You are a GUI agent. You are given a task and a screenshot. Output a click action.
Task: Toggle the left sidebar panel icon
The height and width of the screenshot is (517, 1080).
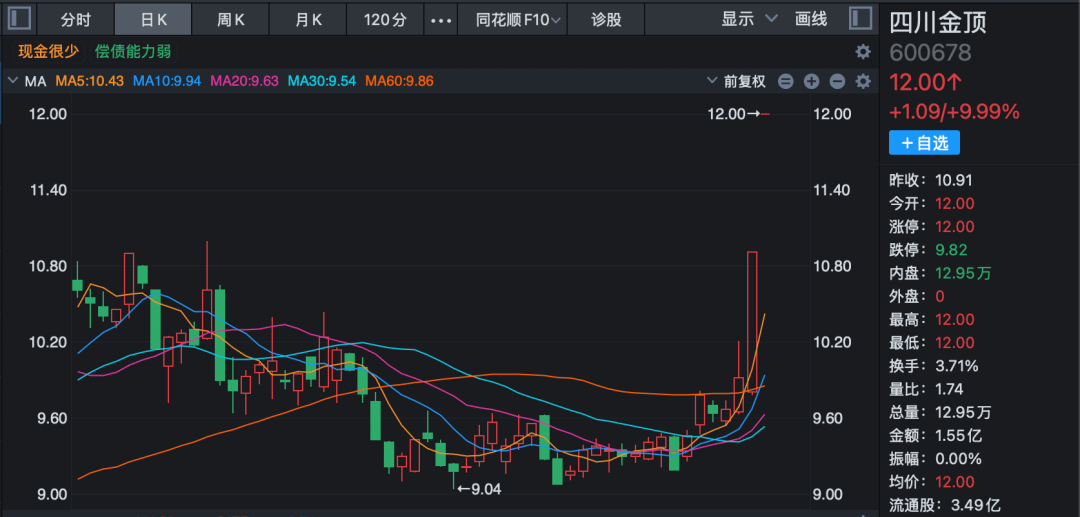20,19
